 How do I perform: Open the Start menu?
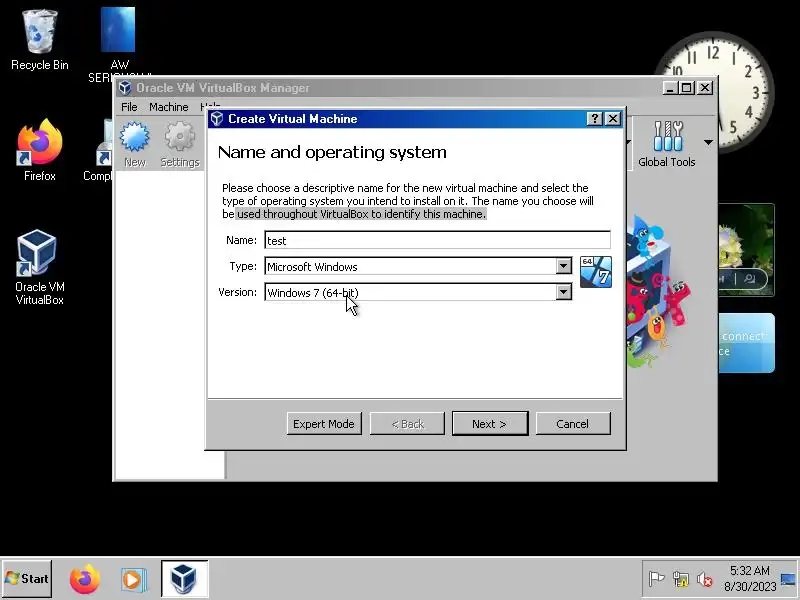[x=27, y=579]
